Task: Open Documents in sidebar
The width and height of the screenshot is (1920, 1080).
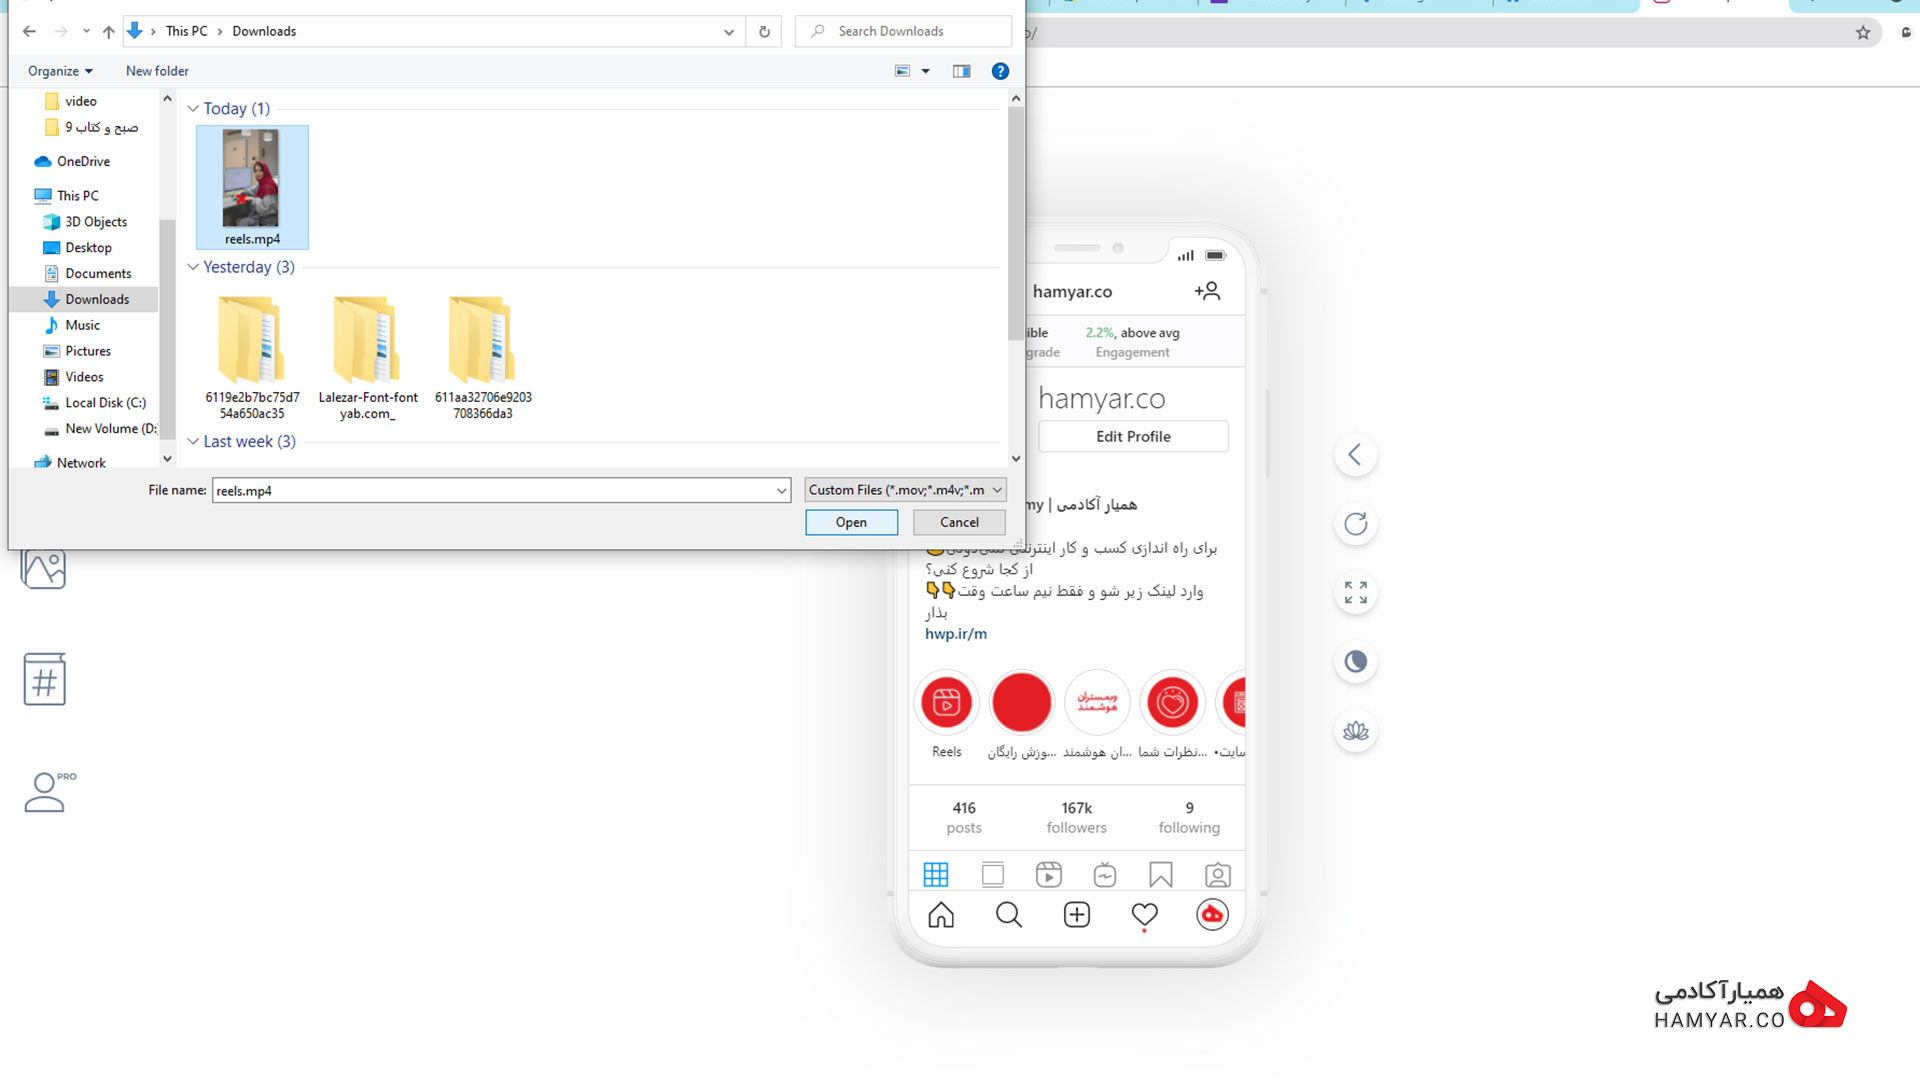Action: click(x=98, y=274)
